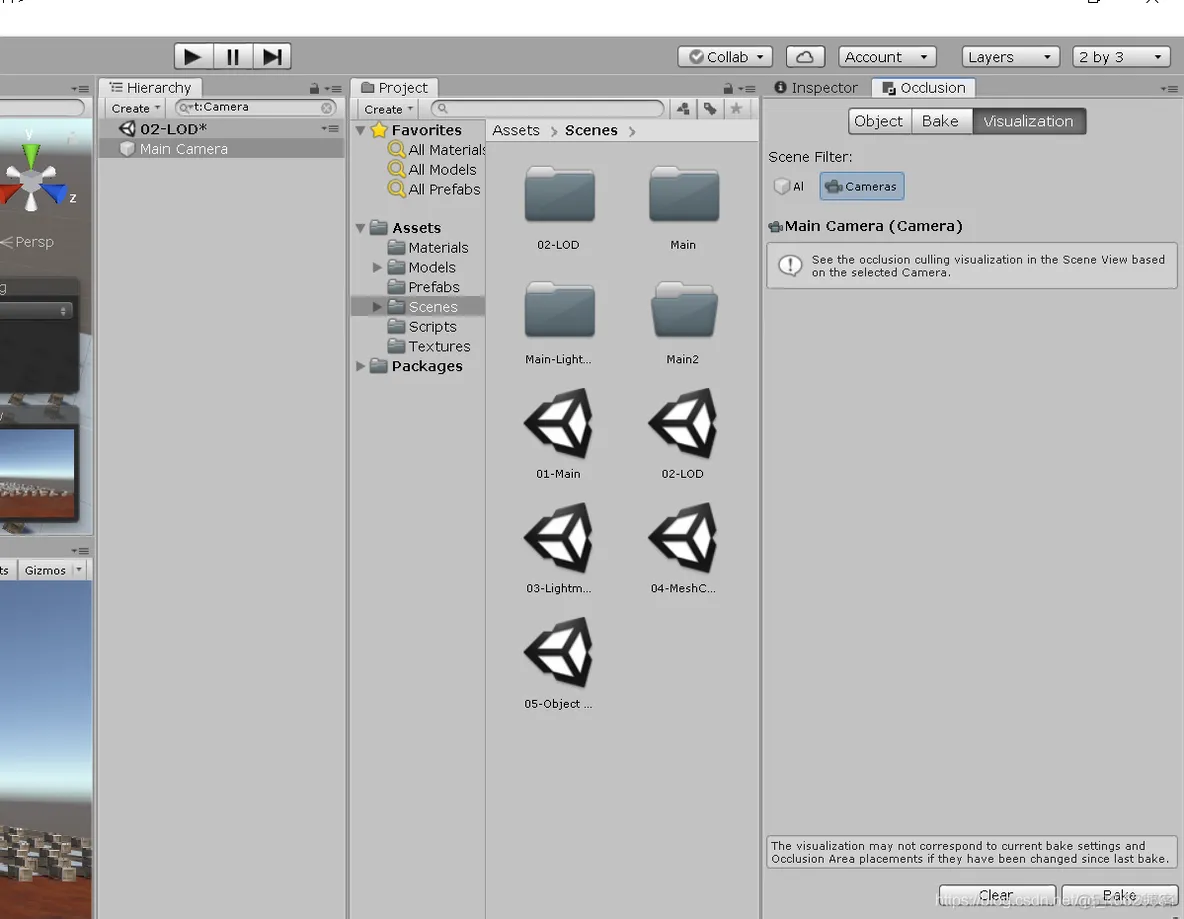Select the 03-Lightm... scene asset
Screen dimensions: 1184x919
tap(559, 538)
